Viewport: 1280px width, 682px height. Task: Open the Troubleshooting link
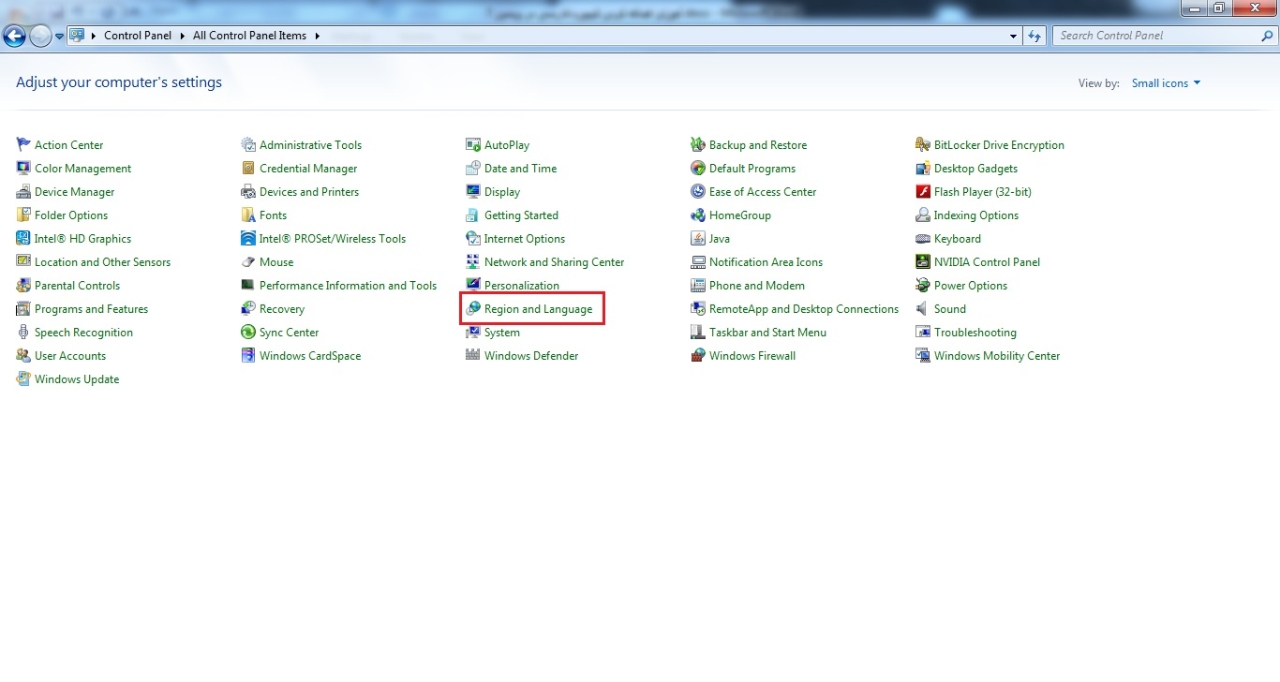975,333
